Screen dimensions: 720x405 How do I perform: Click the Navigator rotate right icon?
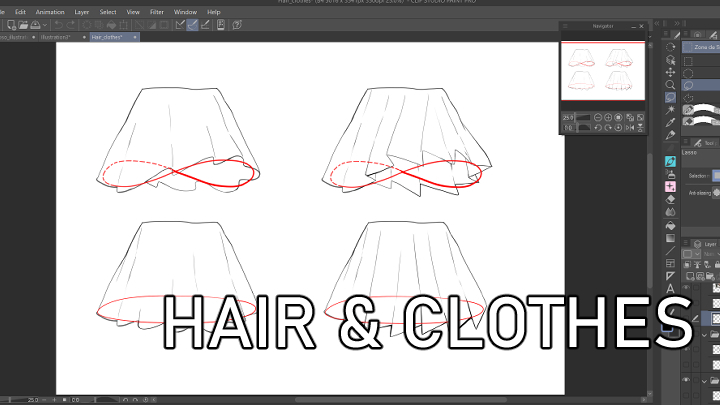click(608, 128)
